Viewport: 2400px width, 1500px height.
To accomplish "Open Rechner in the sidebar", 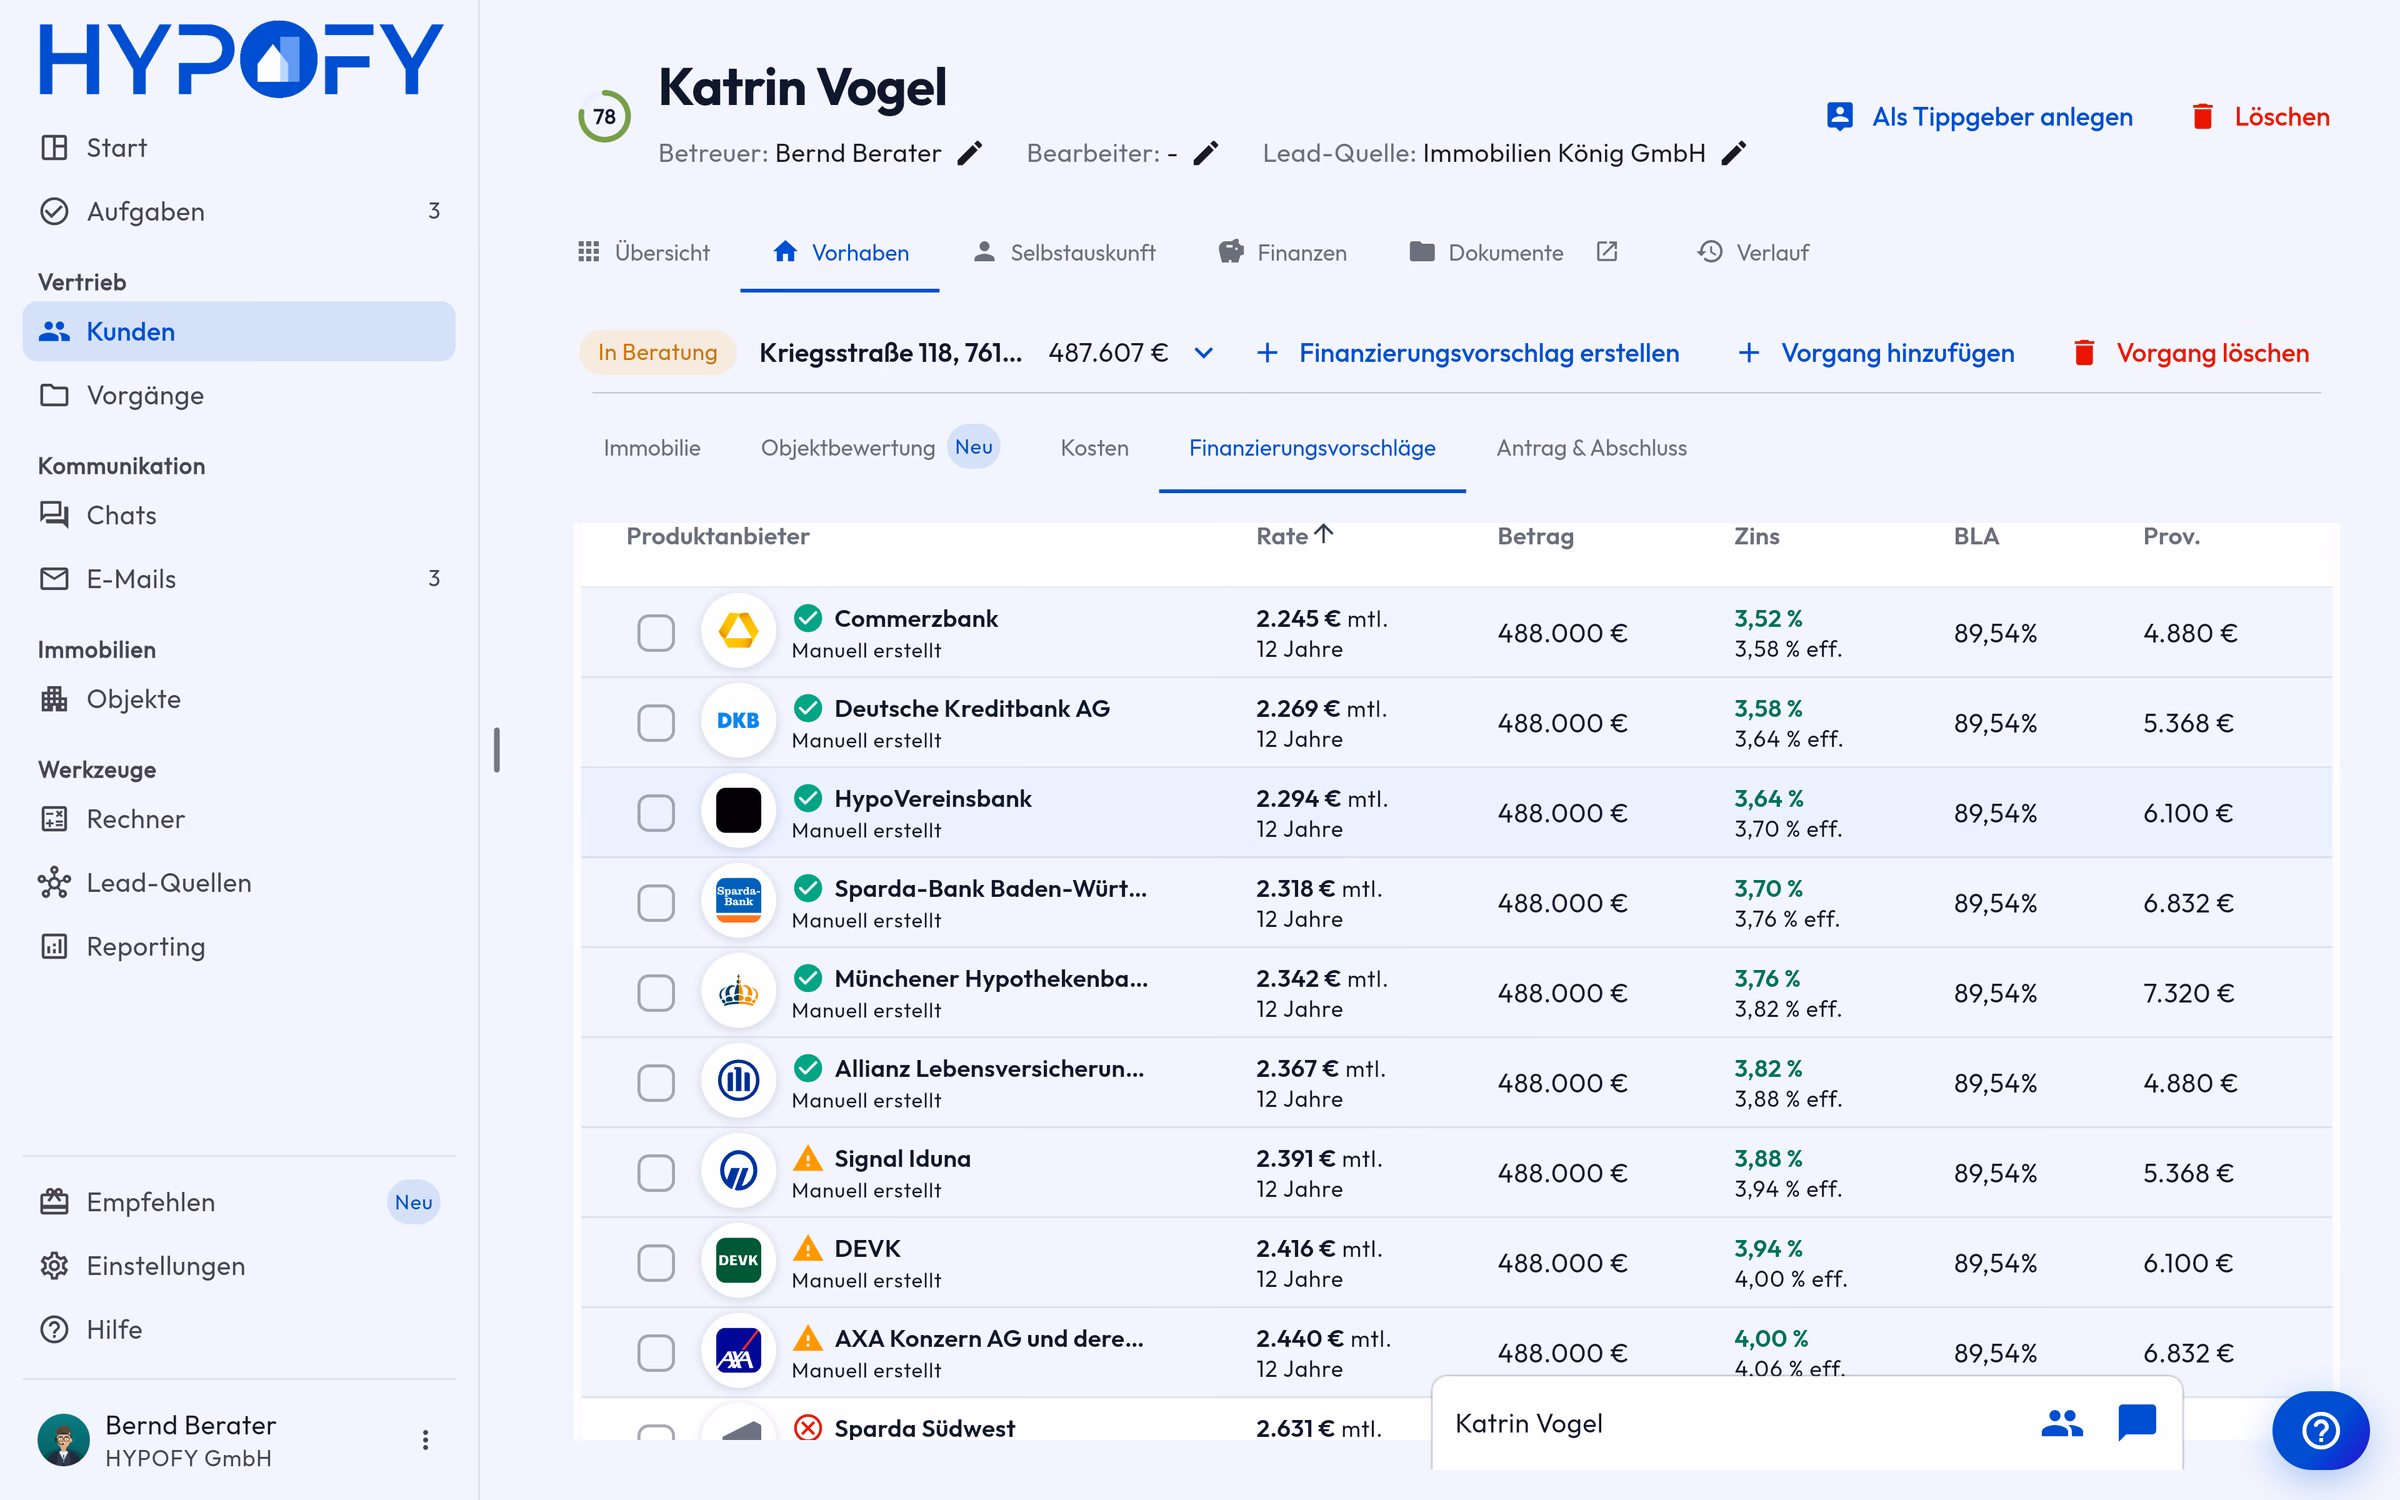I will [239, 819].
